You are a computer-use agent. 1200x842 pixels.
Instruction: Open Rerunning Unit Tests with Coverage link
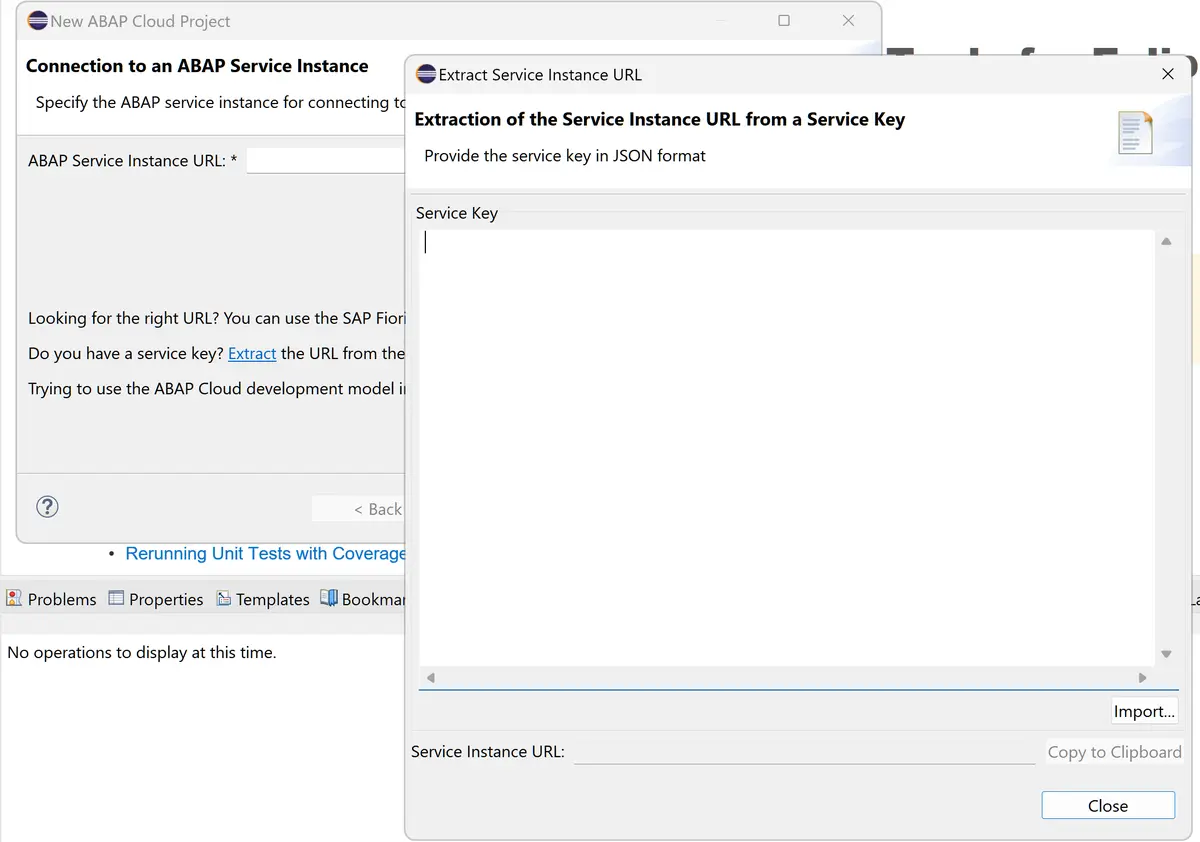pyautogui.click(x=265, y=553)
